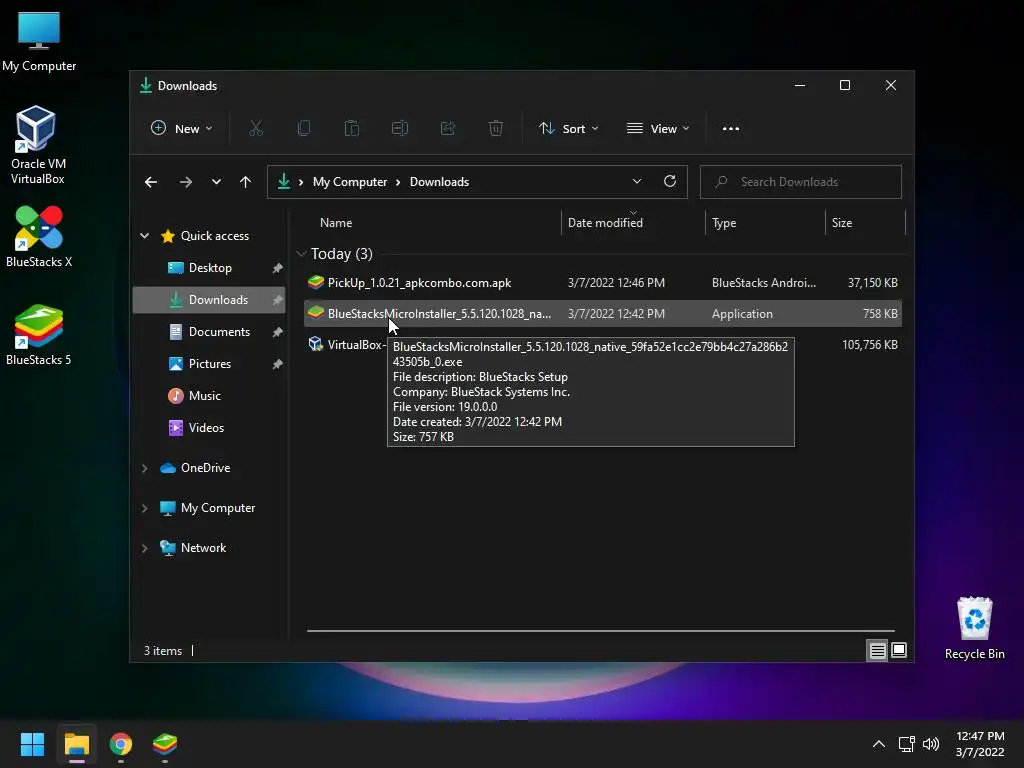1024x768 pixels.
Task: Click the Paste clipboard toolbar icon
Action: point(351,129)
